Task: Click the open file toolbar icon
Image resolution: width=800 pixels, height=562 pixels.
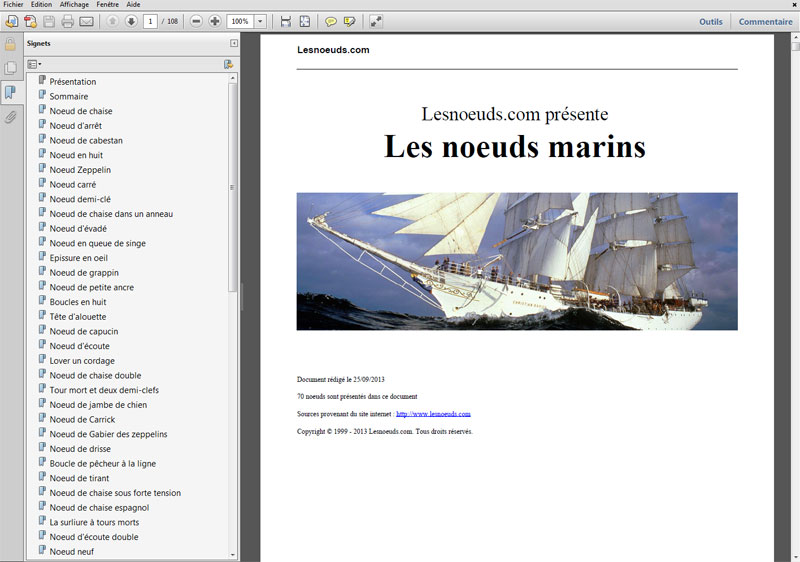Action: 12,21
